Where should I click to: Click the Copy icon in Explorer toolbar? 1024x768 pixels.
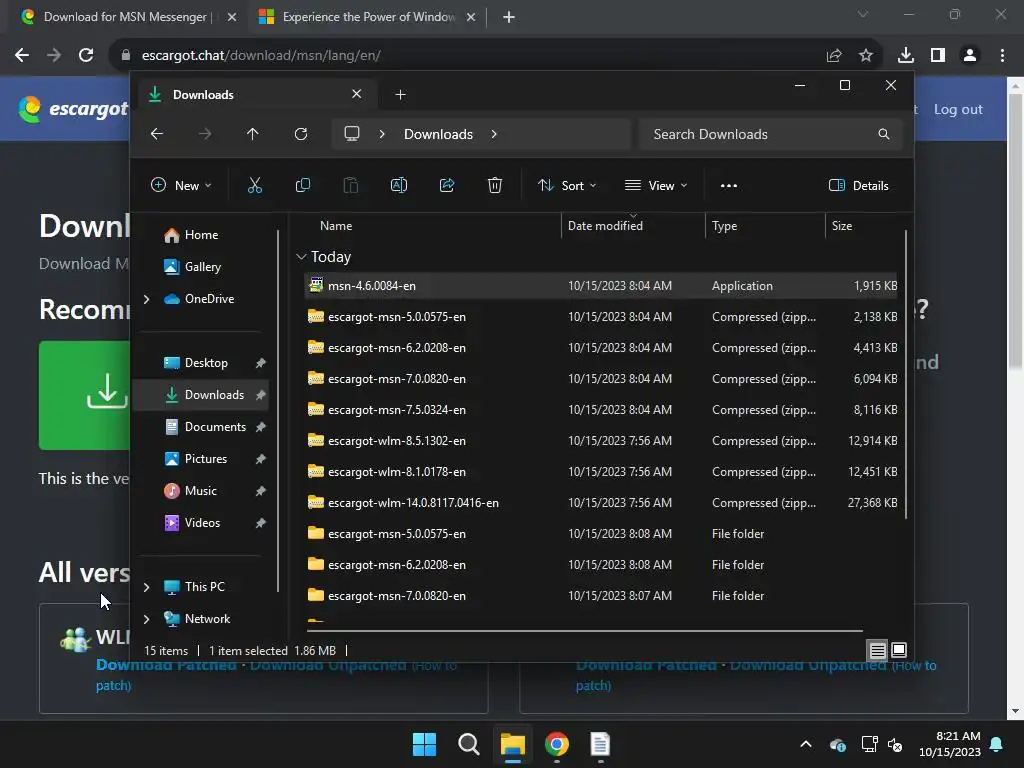[x=302, y=185]
